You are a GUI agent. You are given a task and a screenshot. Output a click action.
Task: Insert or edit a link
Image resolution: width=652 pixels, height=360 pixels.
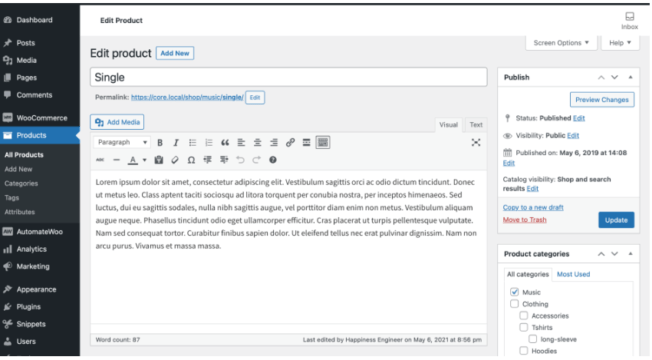[290, 143]
